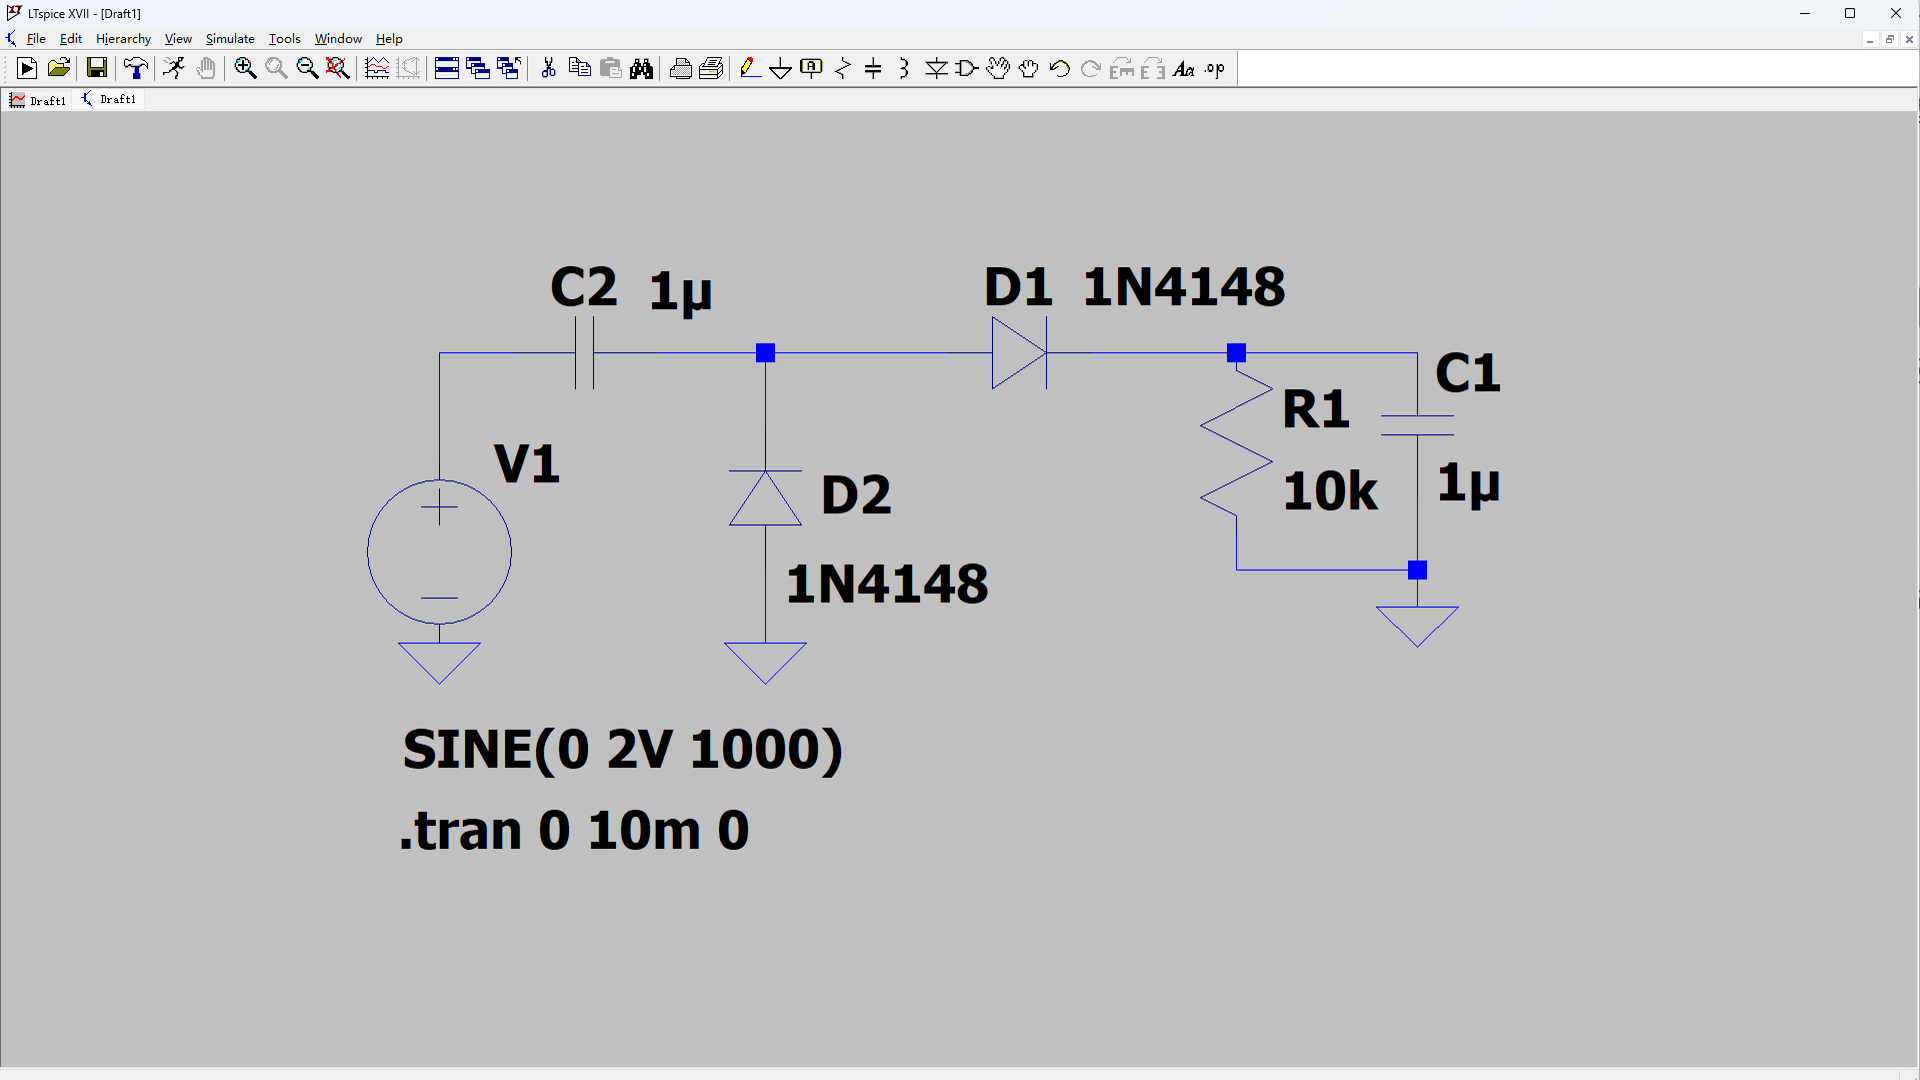
Task: Open the Simulate menu
Action: point(230,39)
